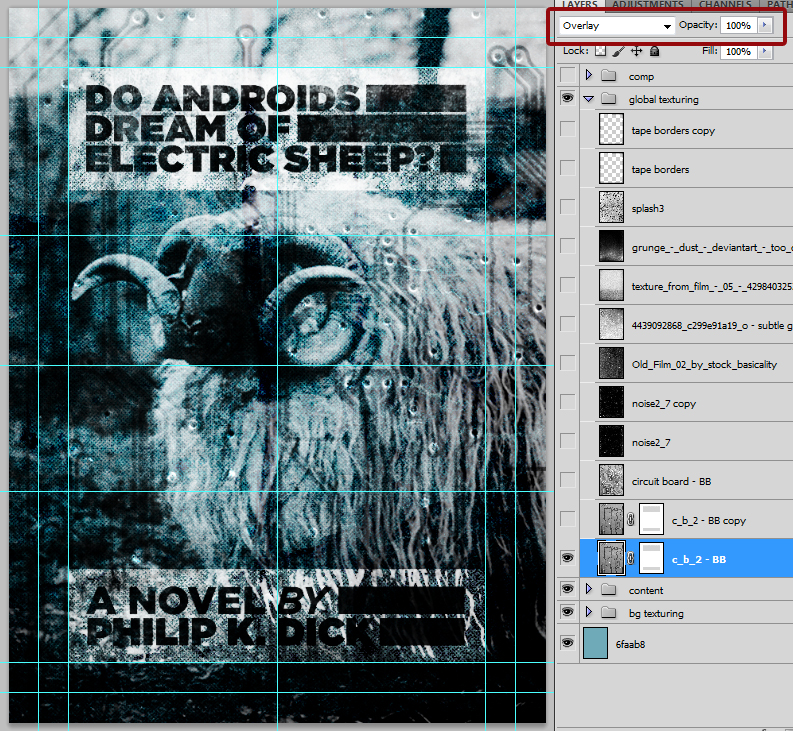The image size is (793, 731).
Task: Select the Old_Film_02 layer thumbnail
Action: (611, 363)
